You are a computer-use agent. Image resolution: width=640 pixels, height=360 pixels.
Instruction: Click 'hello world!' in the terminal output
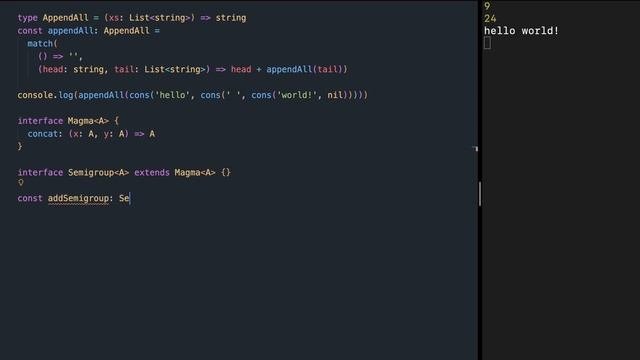(521, 31)
